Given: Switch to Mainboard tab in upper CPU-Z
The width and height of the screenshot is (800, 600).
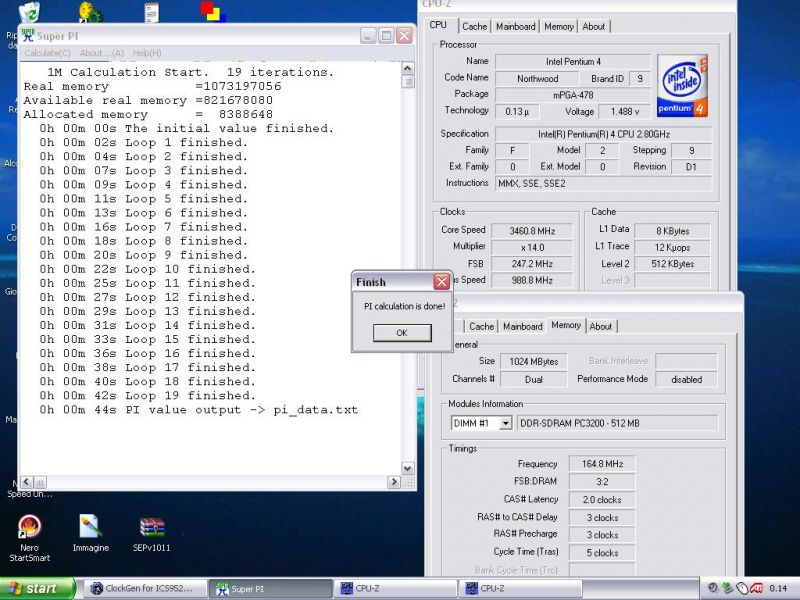Looking at the screenshot, I should (x=516, y=27).
